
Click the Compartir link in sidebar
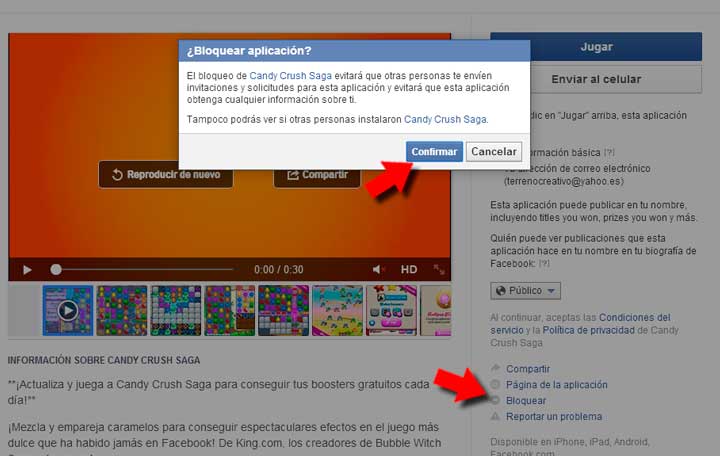[x=527, y=369]
